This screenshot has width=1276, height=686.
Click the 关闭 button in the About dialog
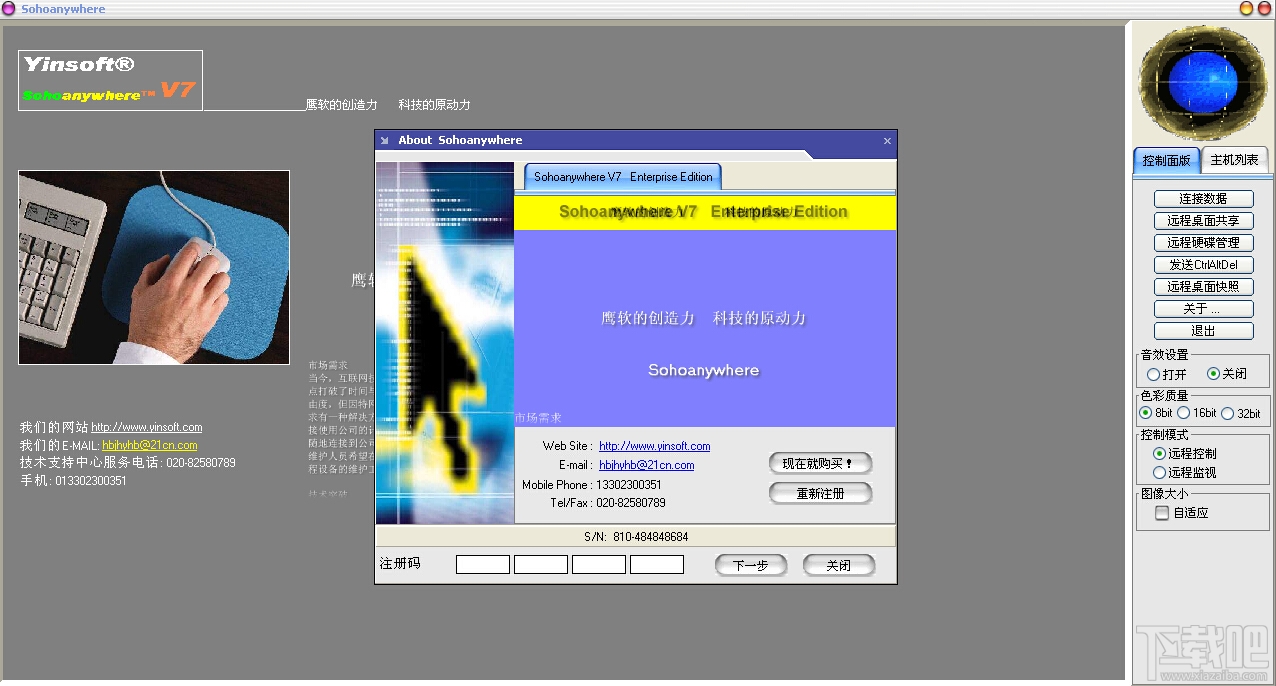(x=838, y=566)
